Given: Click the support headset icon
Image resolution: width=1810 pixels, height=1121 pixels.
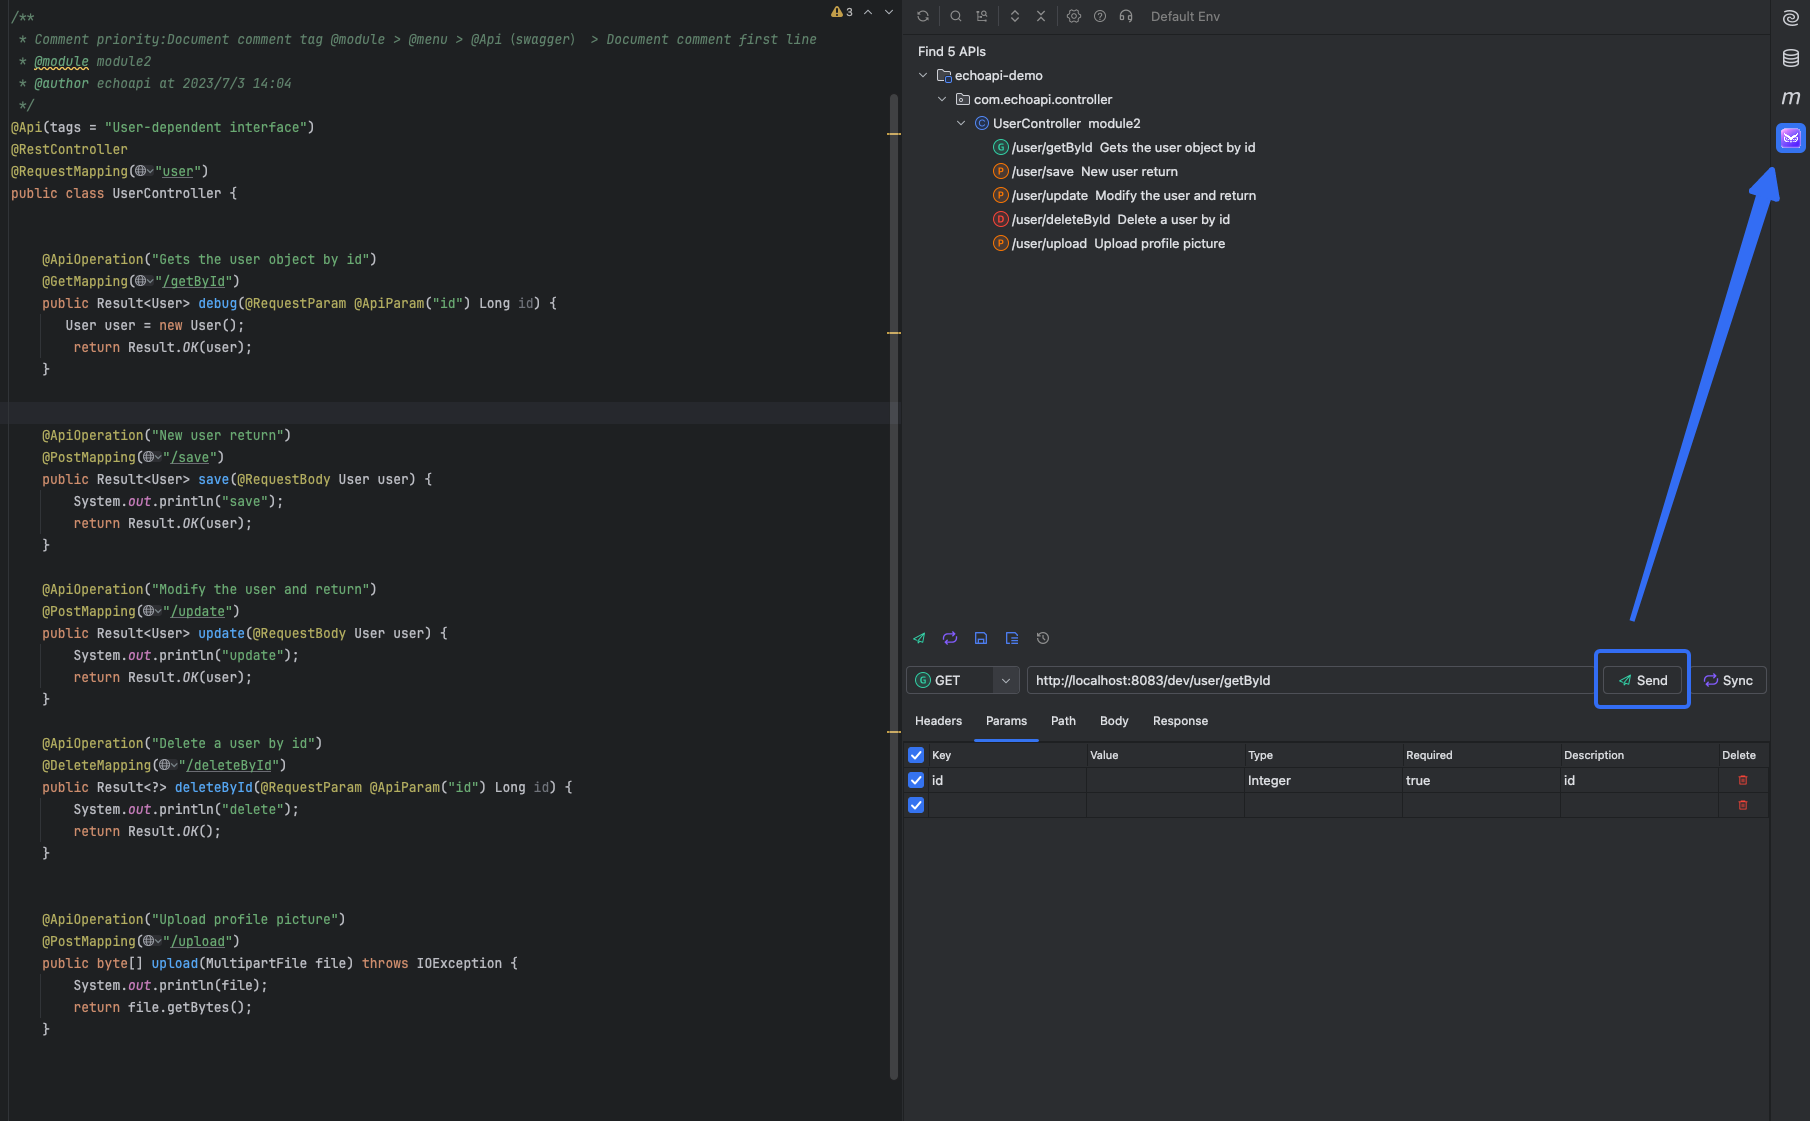Looking at the screenshot, I should click(1126, 16).
